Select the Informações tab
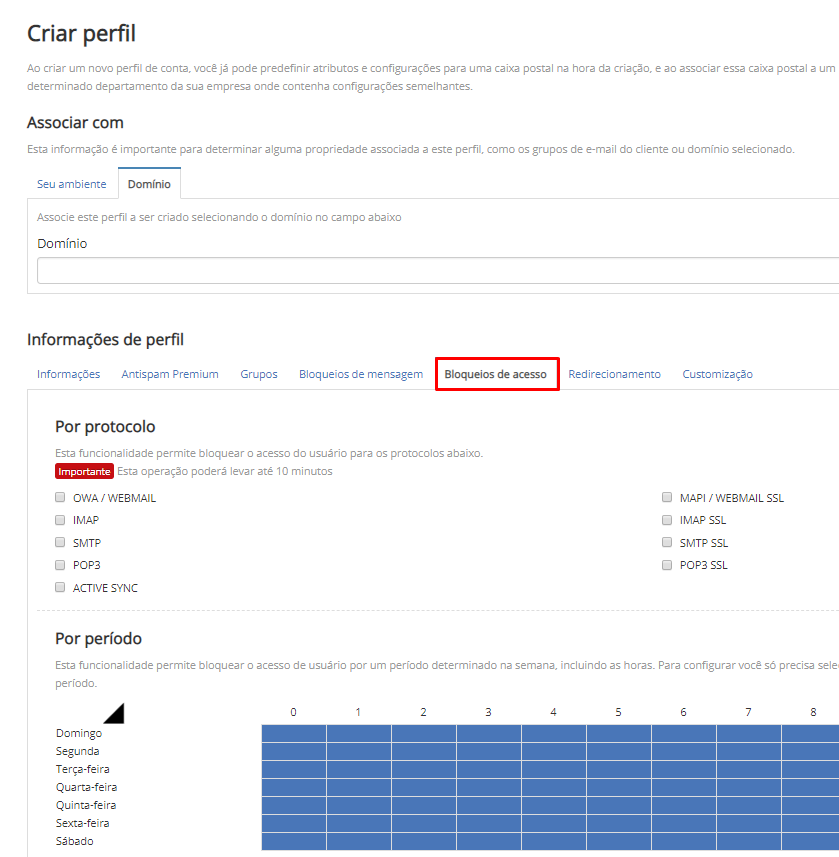The width and height of the screenshot is (839, 857). [69, 374]
